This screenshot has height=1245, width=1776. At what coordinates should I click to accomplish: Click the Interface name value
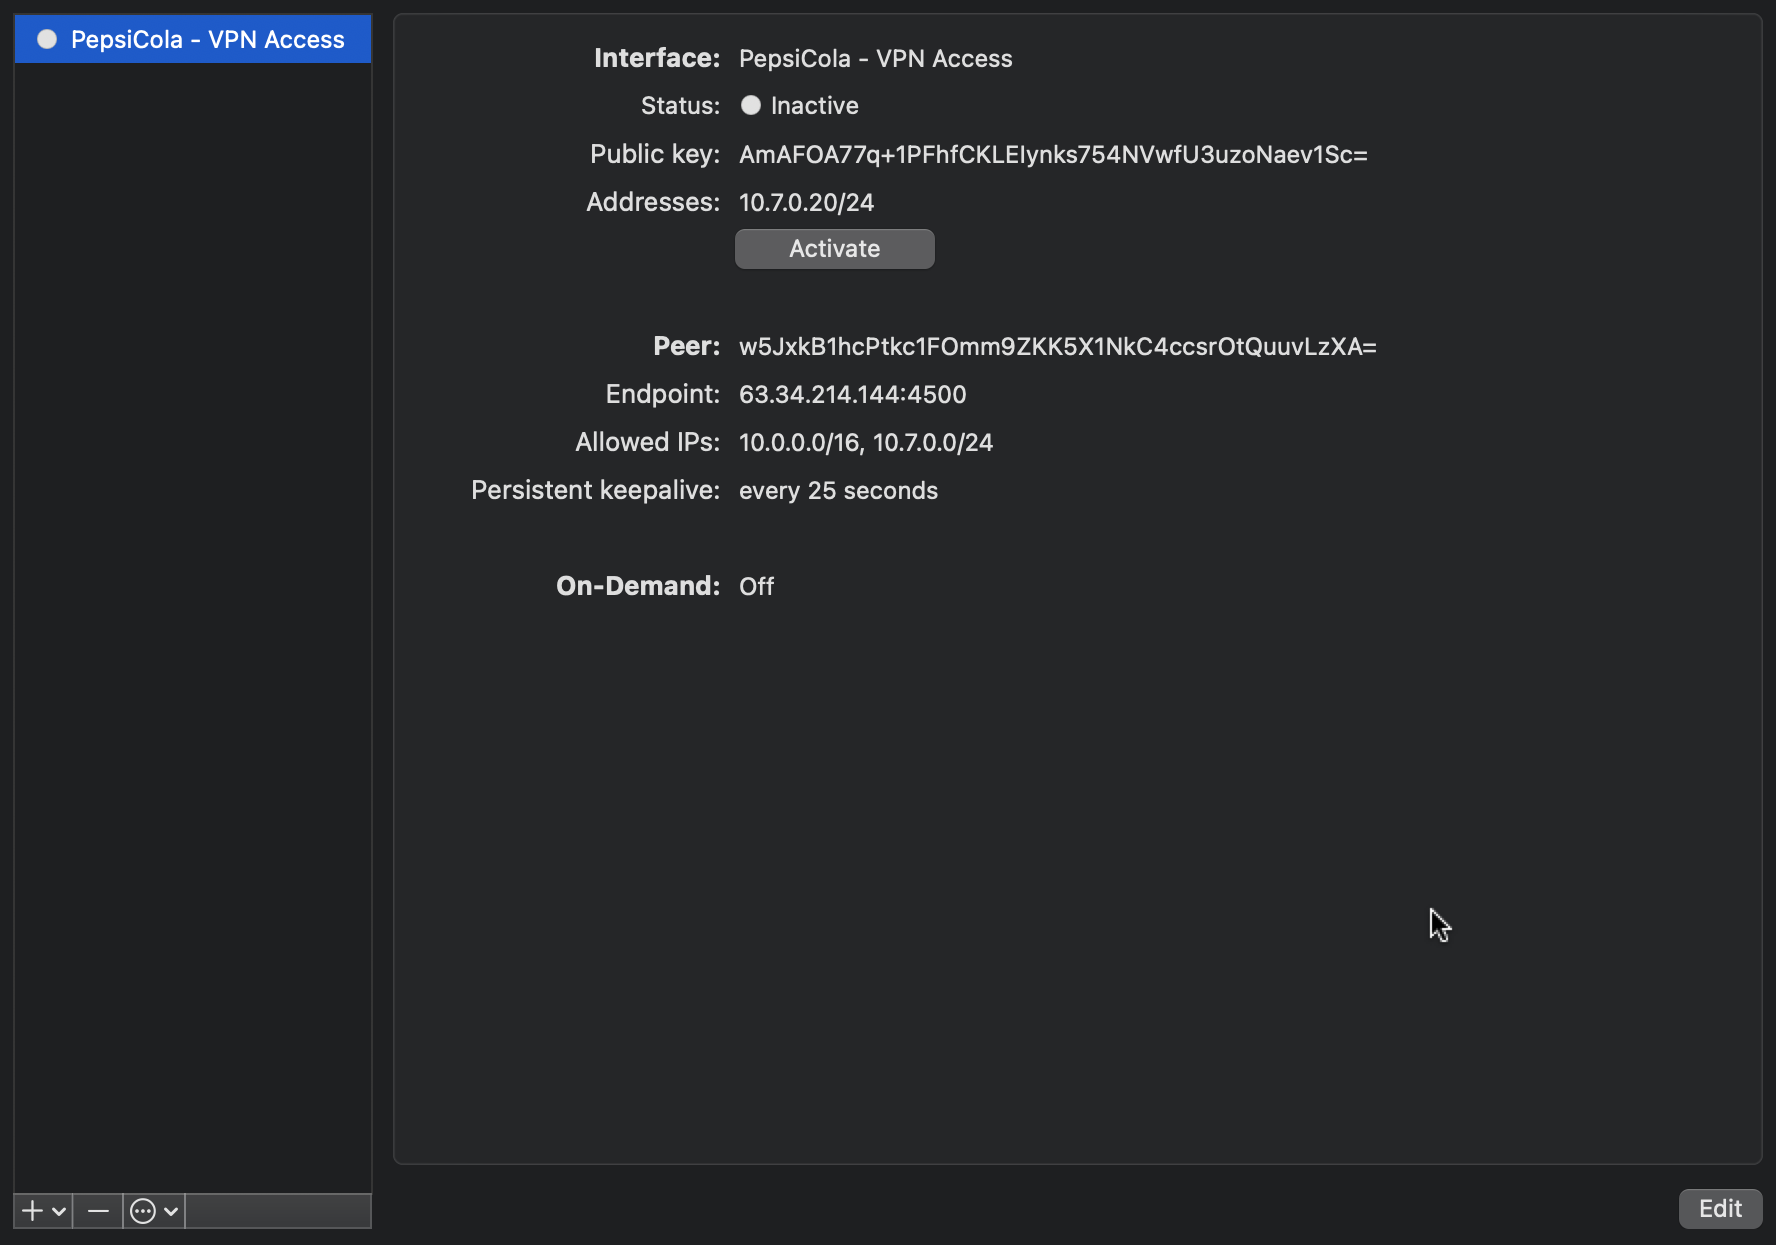pos(875,59)
